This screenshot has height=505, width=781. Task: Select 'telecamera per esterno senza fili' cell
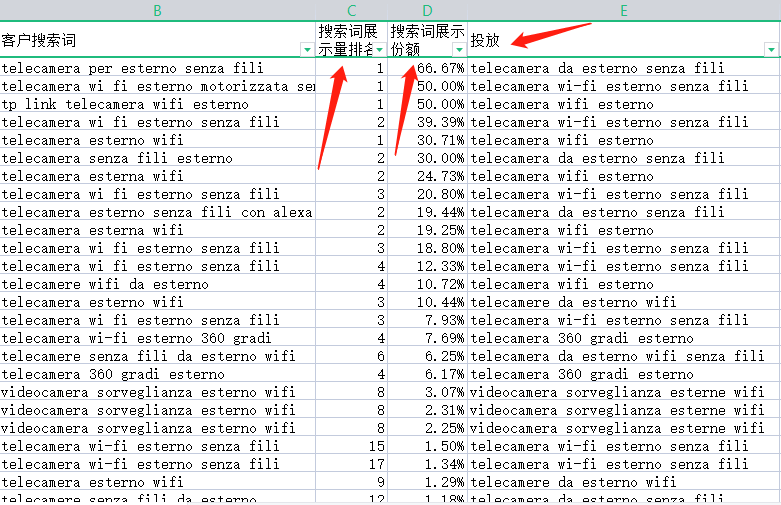point(133,68)
